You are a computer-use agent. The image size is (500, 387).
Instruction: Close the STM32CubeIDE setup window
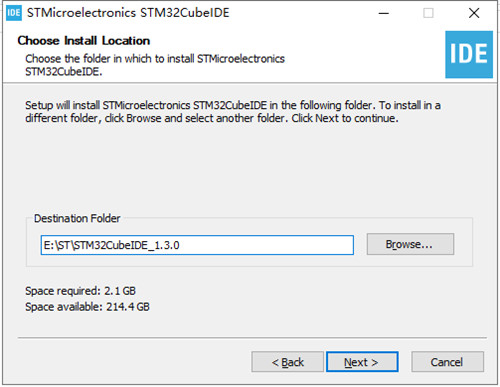tap(474, 13)
